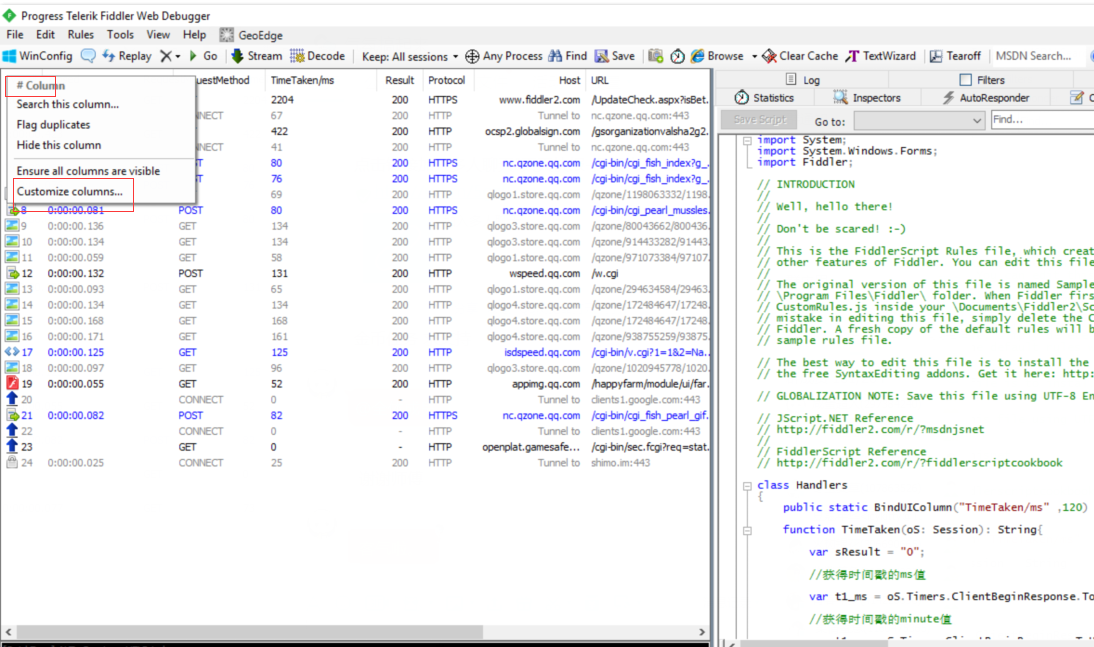
Task: Click the Any Process target icon
Action: click(472, 56)
